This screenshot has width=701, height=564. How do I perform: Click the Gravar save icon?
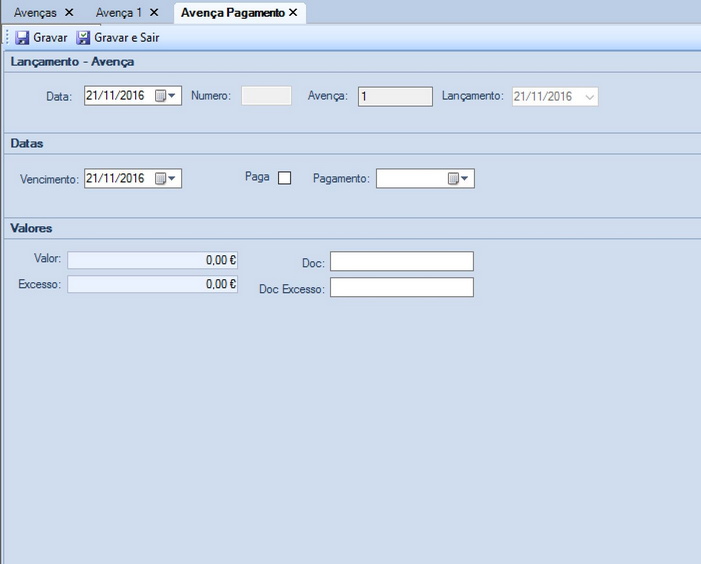(22, 38)
